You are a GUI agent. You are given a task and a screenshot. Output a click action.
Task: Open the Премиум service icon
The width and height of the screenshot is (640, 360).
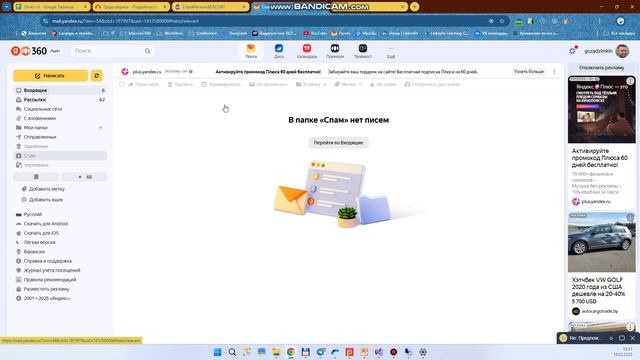(335, 51)
